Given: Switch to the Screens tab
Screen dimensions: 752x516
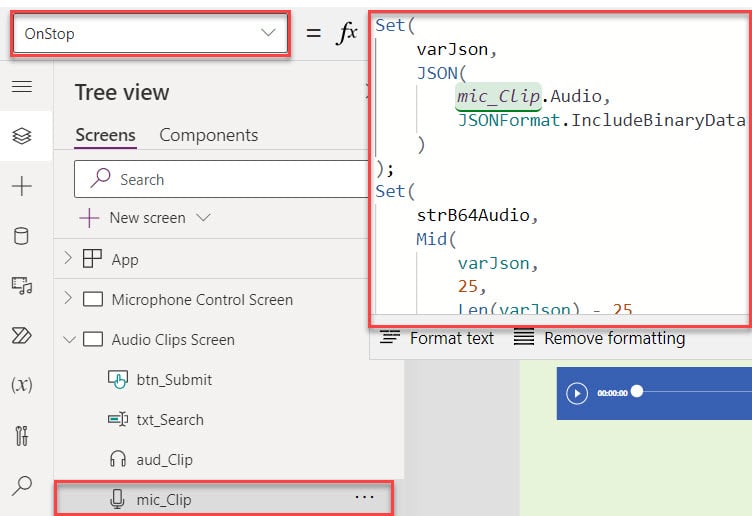Looking at the screenshot, I should click(x=106, y=135).
